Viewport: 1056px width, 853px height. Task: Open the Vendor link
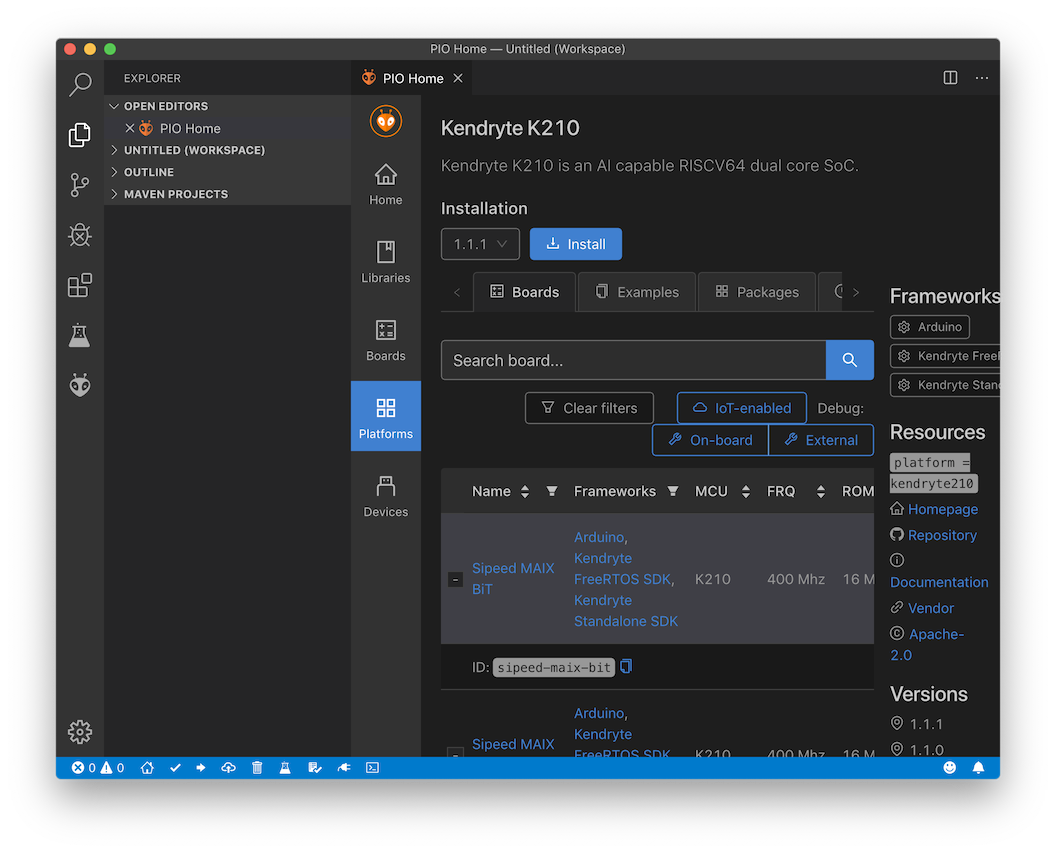click(931, 609)
